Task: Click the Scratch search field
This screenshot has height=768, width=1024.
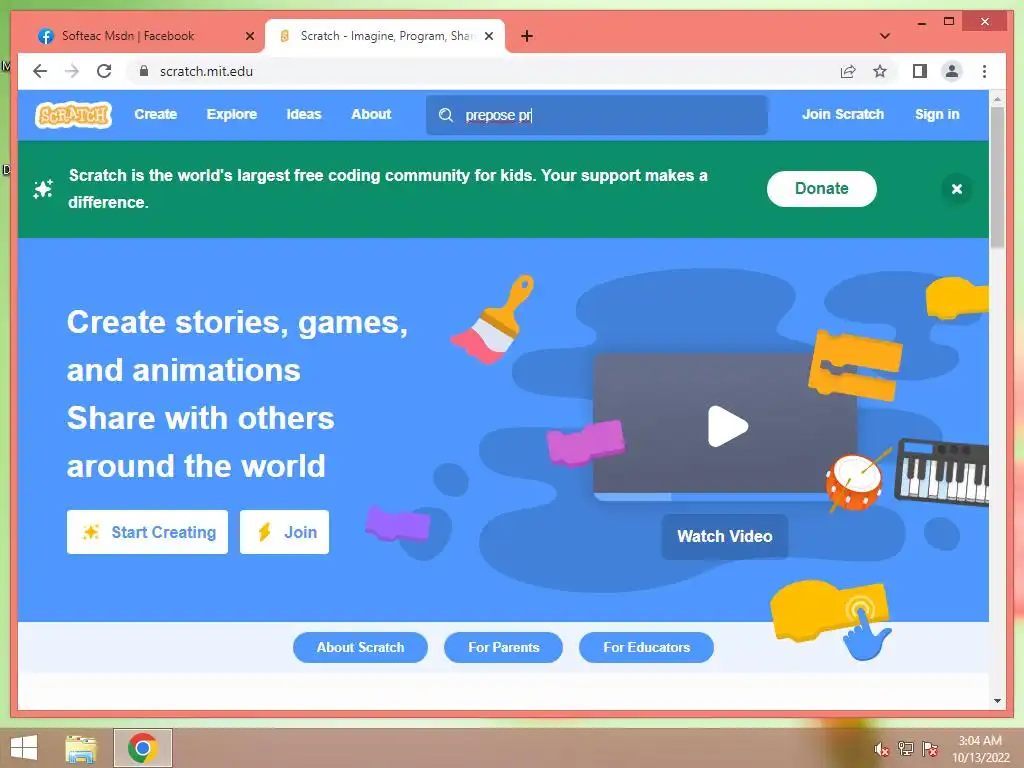Action: coord(597,115)
